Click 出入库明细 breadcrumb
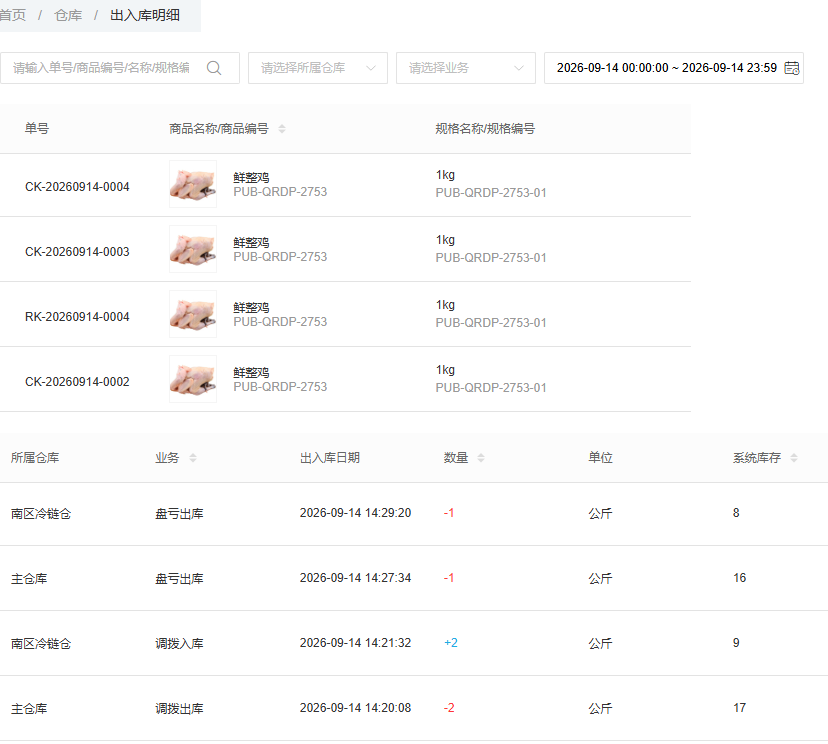This screenshot has height=744, width=828. point(145,15)
